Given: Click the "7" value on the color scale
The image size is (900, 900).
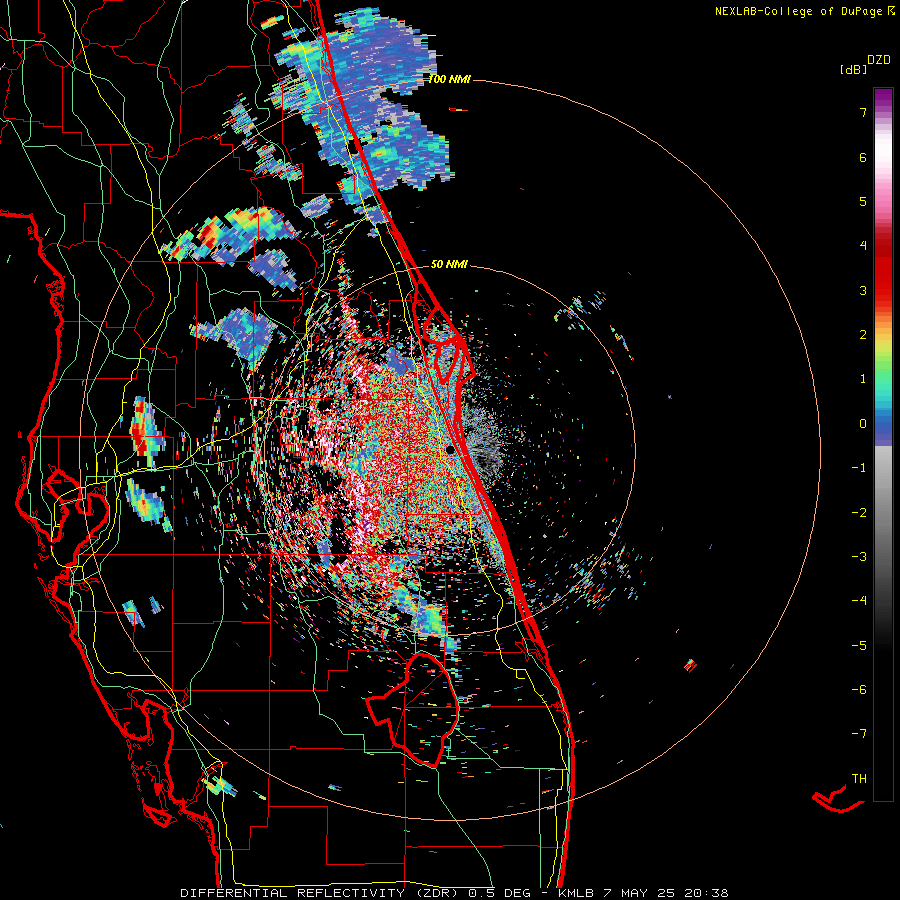Looking at the screenshot, I should [863, 112].
